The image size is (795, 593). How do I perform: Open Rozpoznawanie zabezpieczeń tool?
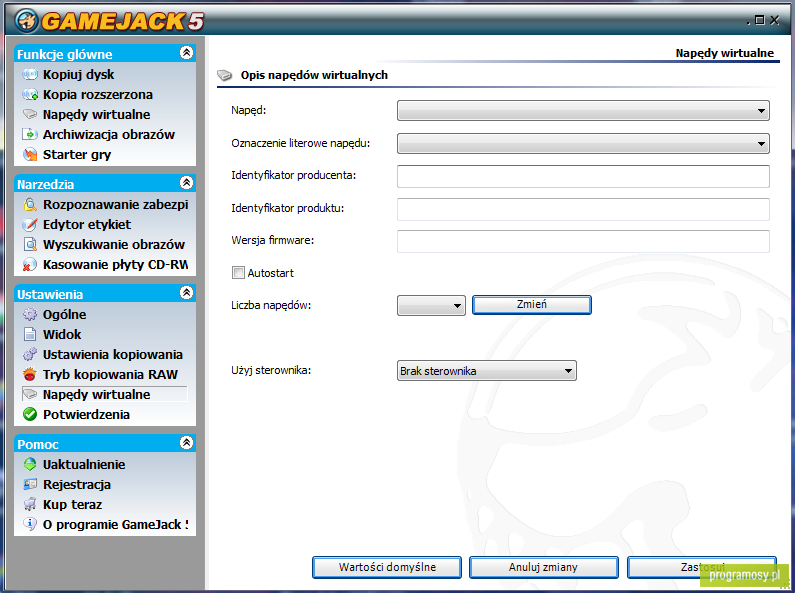pos(116,205)
